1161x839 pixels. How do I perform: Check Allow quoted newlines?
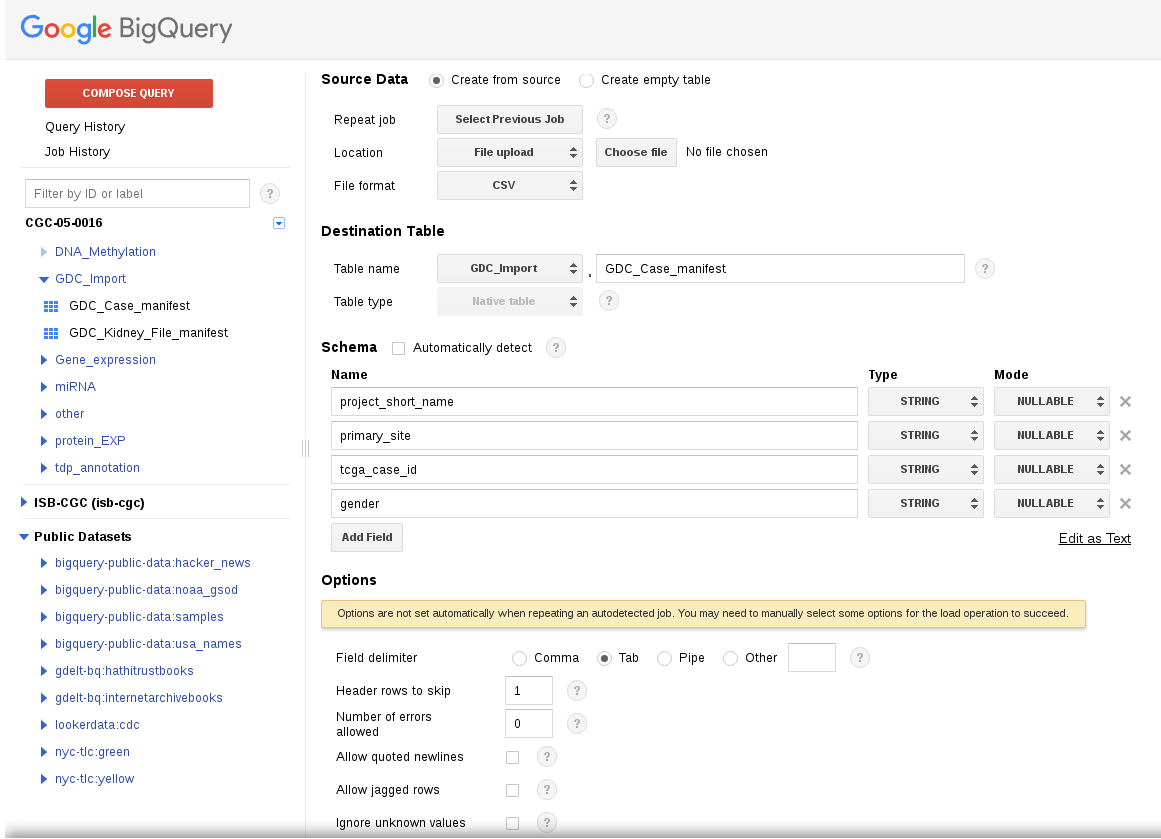(512, 757)
